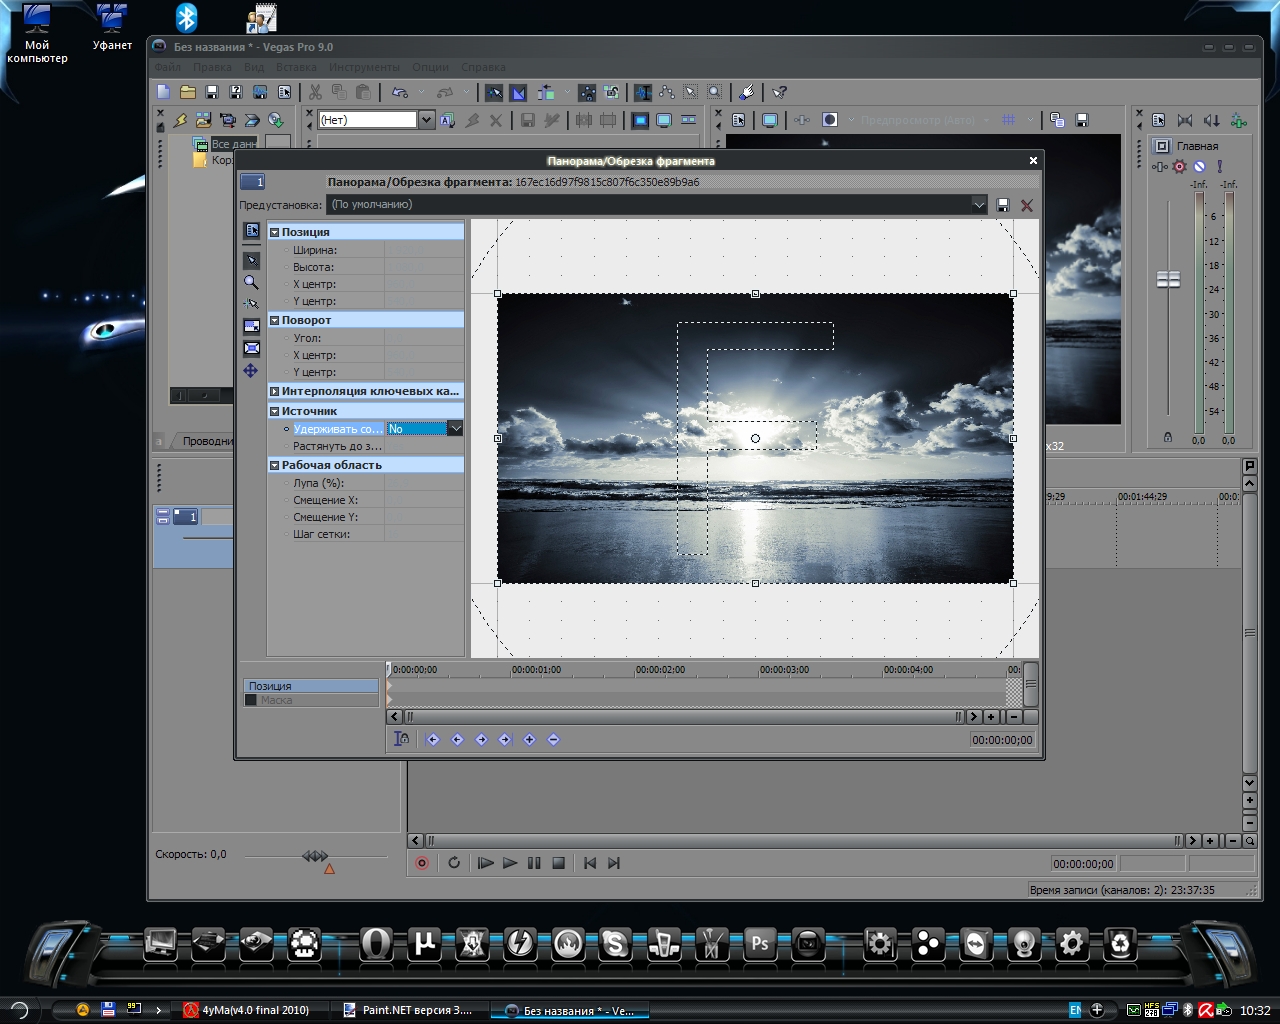Open Мой компьютер desktop icon
Image resolution: width=1280 pixels, height=1024 pixels.
point(37,33)
